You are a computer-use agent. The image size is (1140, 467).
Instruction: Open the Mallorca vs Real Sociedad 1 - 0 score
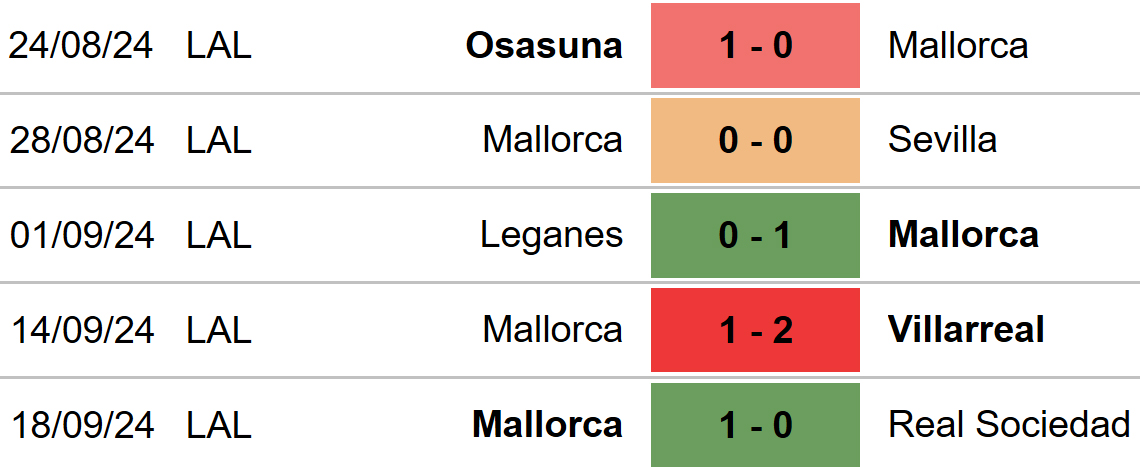755,425
